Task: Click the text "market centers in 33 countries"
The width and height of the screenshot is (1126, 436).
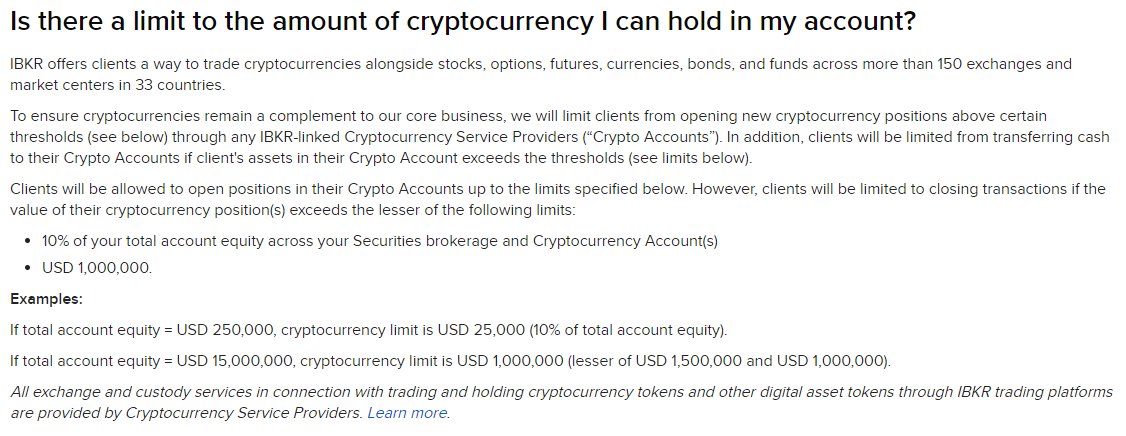Action: (117, 85)
